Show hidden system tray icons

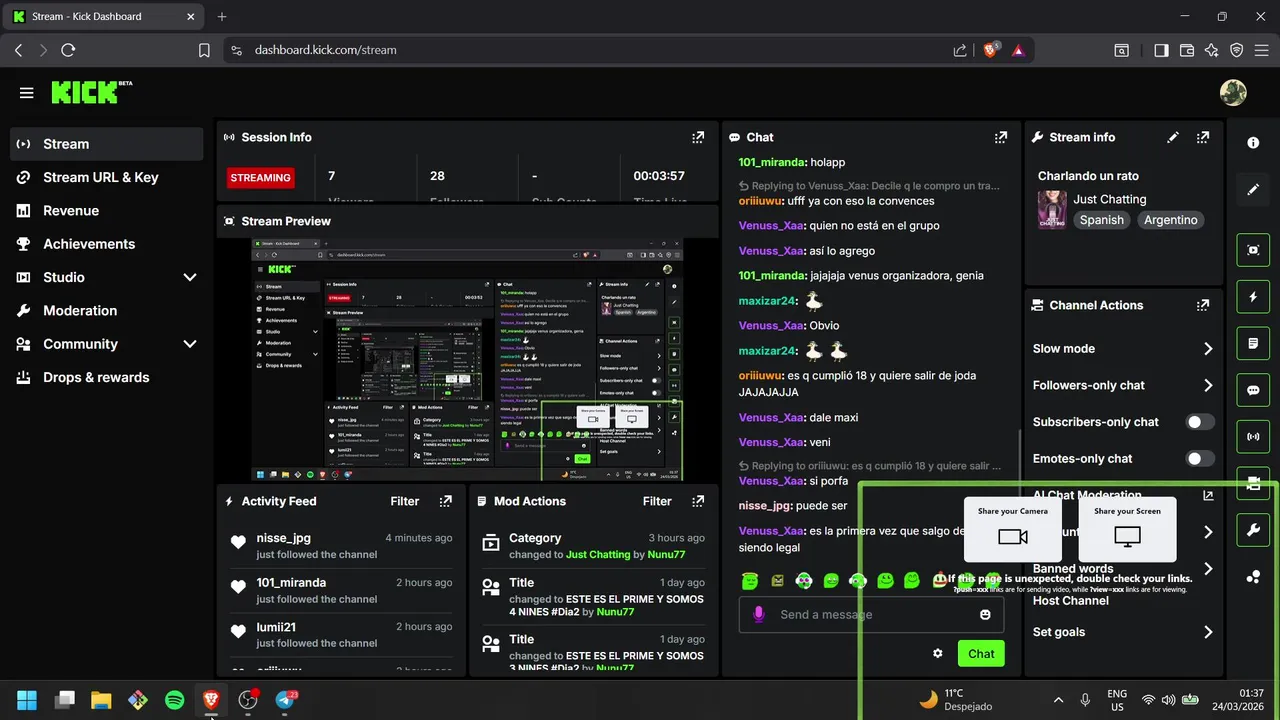(x=1058, y=700)
